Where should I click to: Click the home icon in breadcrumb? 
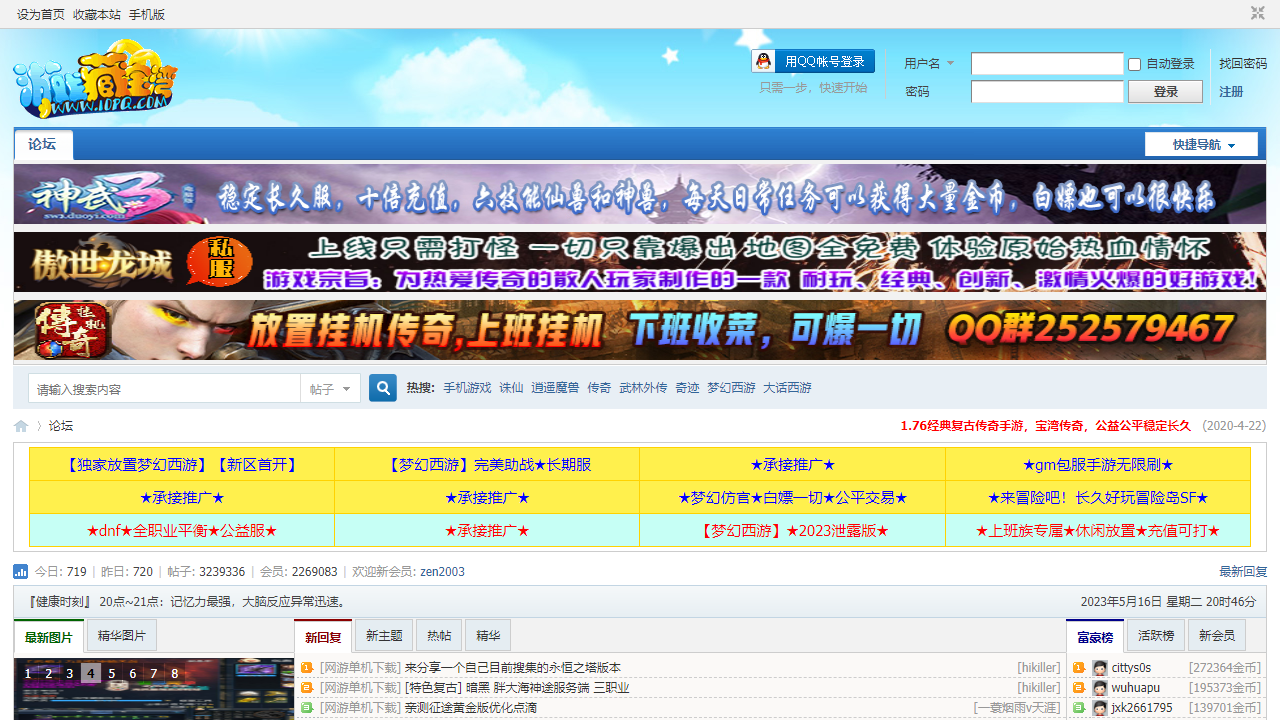(x=21, y=426)
